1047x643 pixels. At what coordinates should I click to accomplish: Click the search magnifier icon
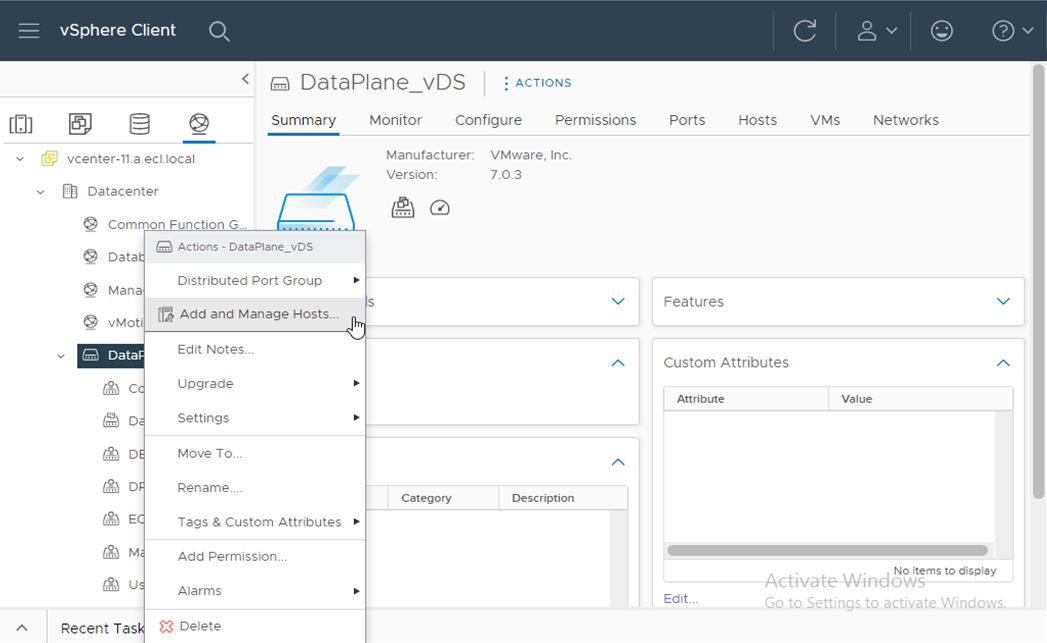click(219, 31)
